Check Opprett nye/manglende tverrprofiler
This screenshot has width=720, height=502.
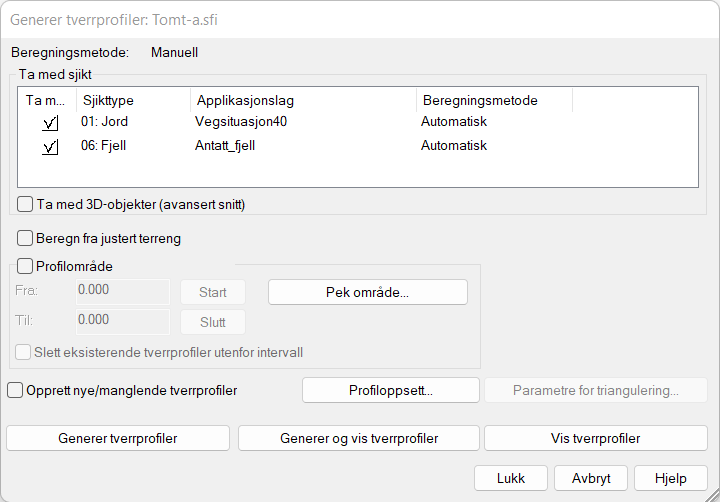(15, 390)
